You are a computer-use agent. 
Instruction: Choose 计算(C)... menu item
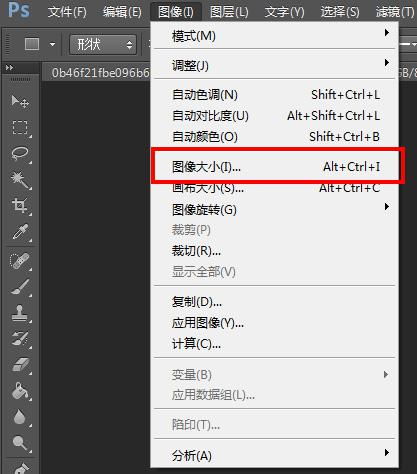point(274,344)
